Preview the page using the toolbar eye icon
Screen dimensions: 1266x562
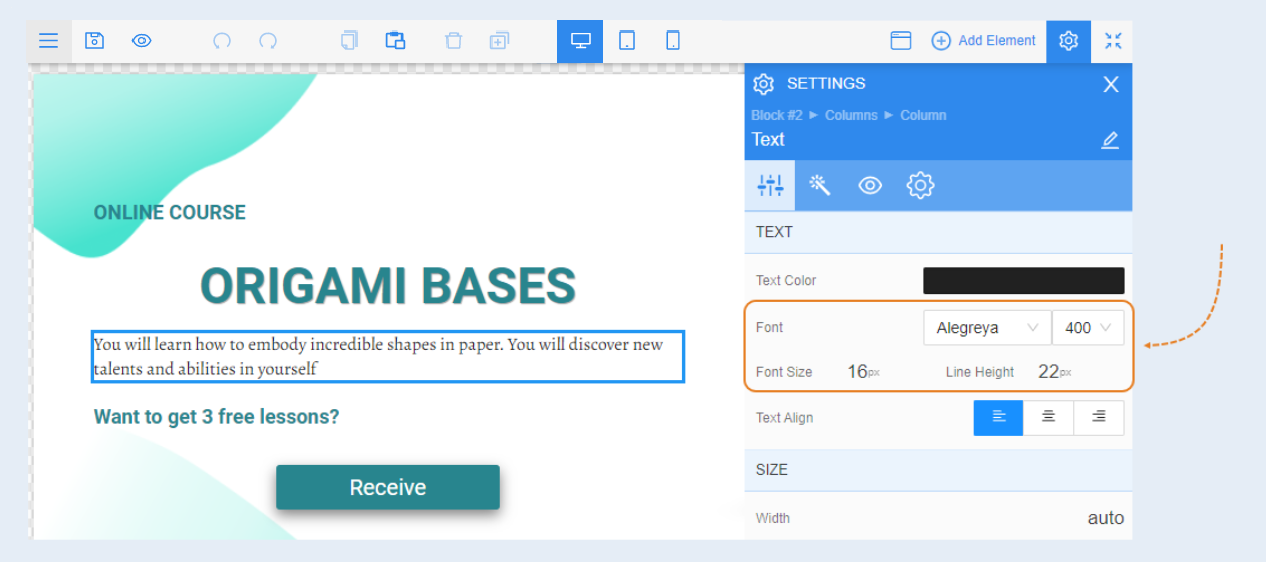pyautogui.click(x=142, y=41)
